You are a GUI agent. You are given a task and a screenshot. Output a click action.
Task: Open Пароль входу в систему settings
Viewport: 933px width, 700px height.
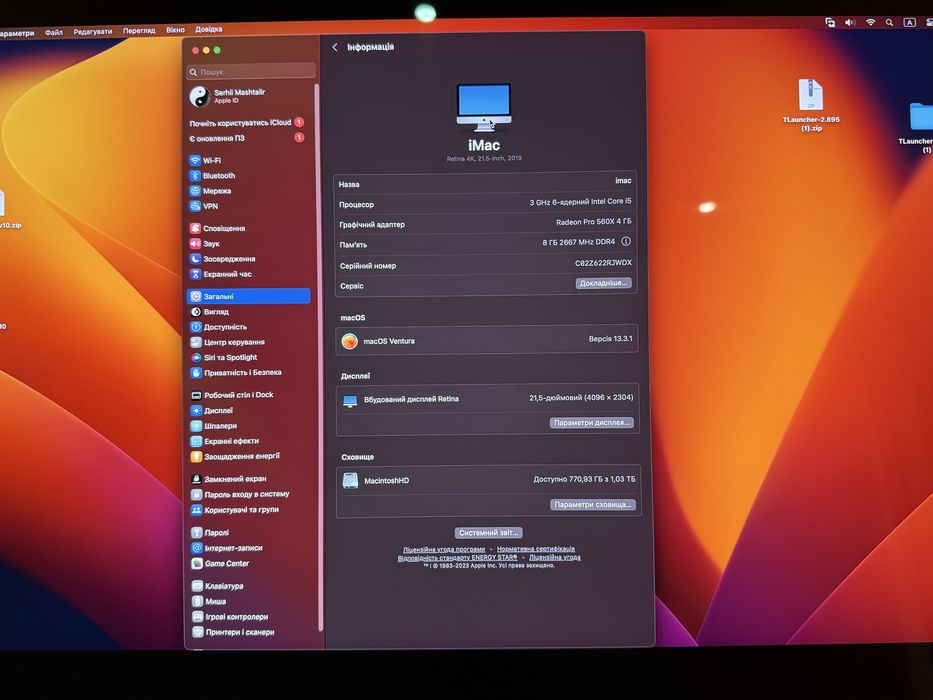coord(240,495)
